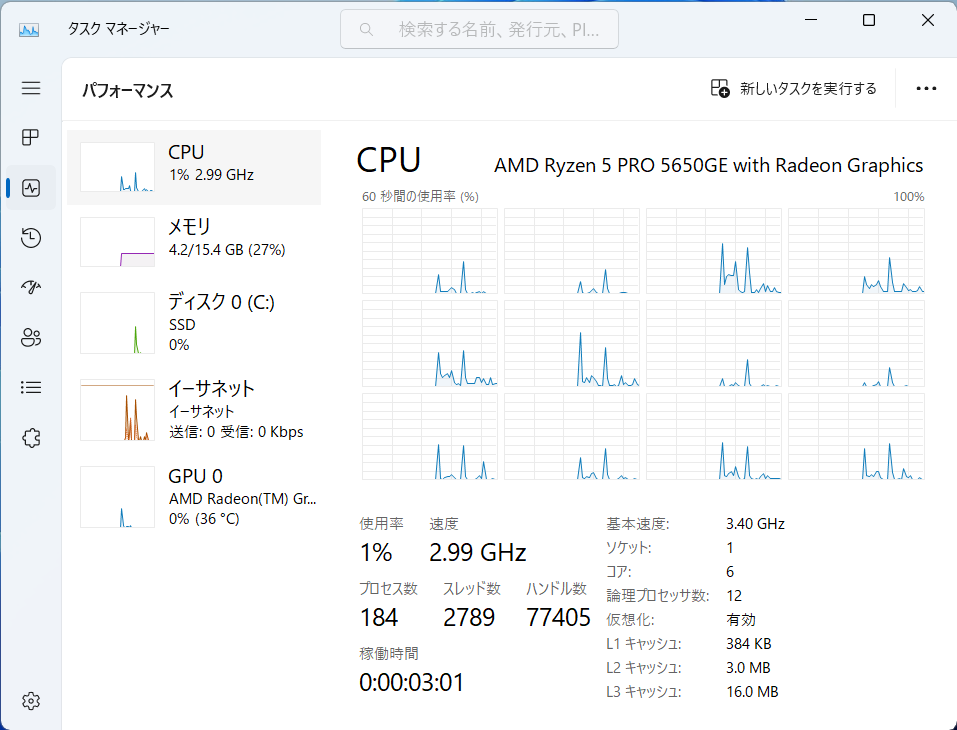Click the 100% axis label
Screen dimensions: 957x730
tap(909, 197)
